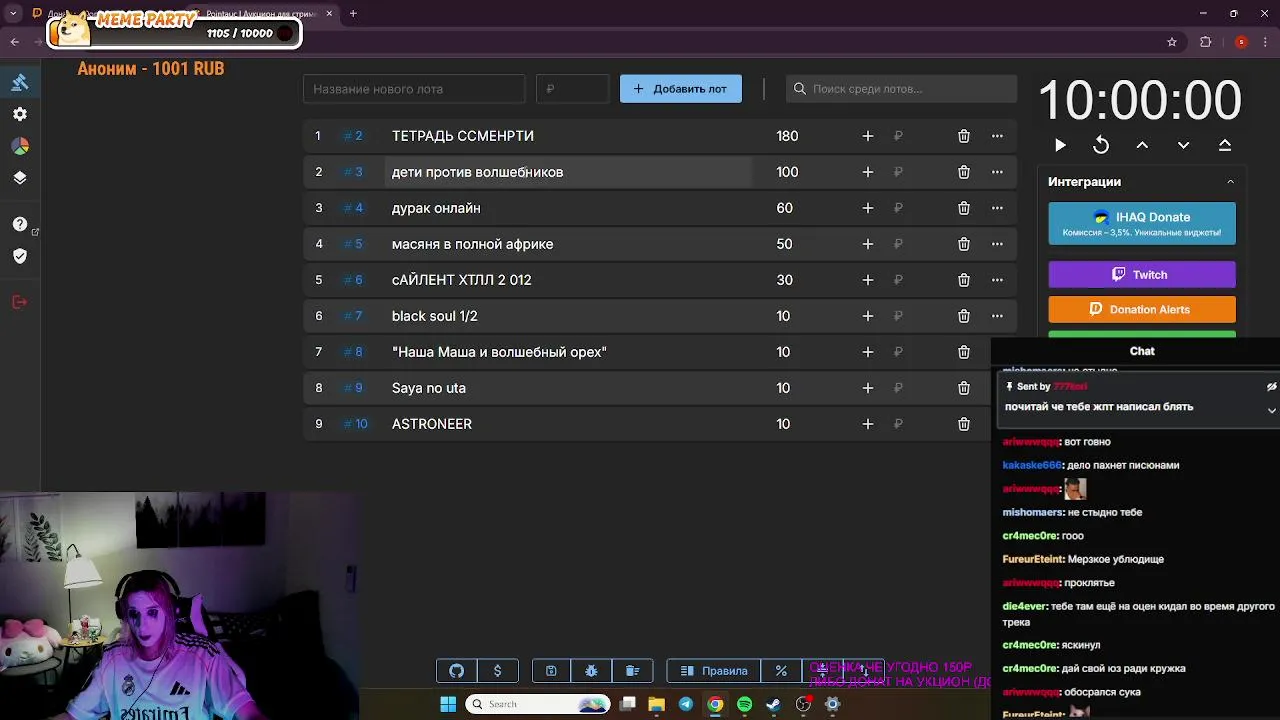Open the browser tab list dropdown arrow
This screenshot has width=1280, height=720.
coord(13,14)
